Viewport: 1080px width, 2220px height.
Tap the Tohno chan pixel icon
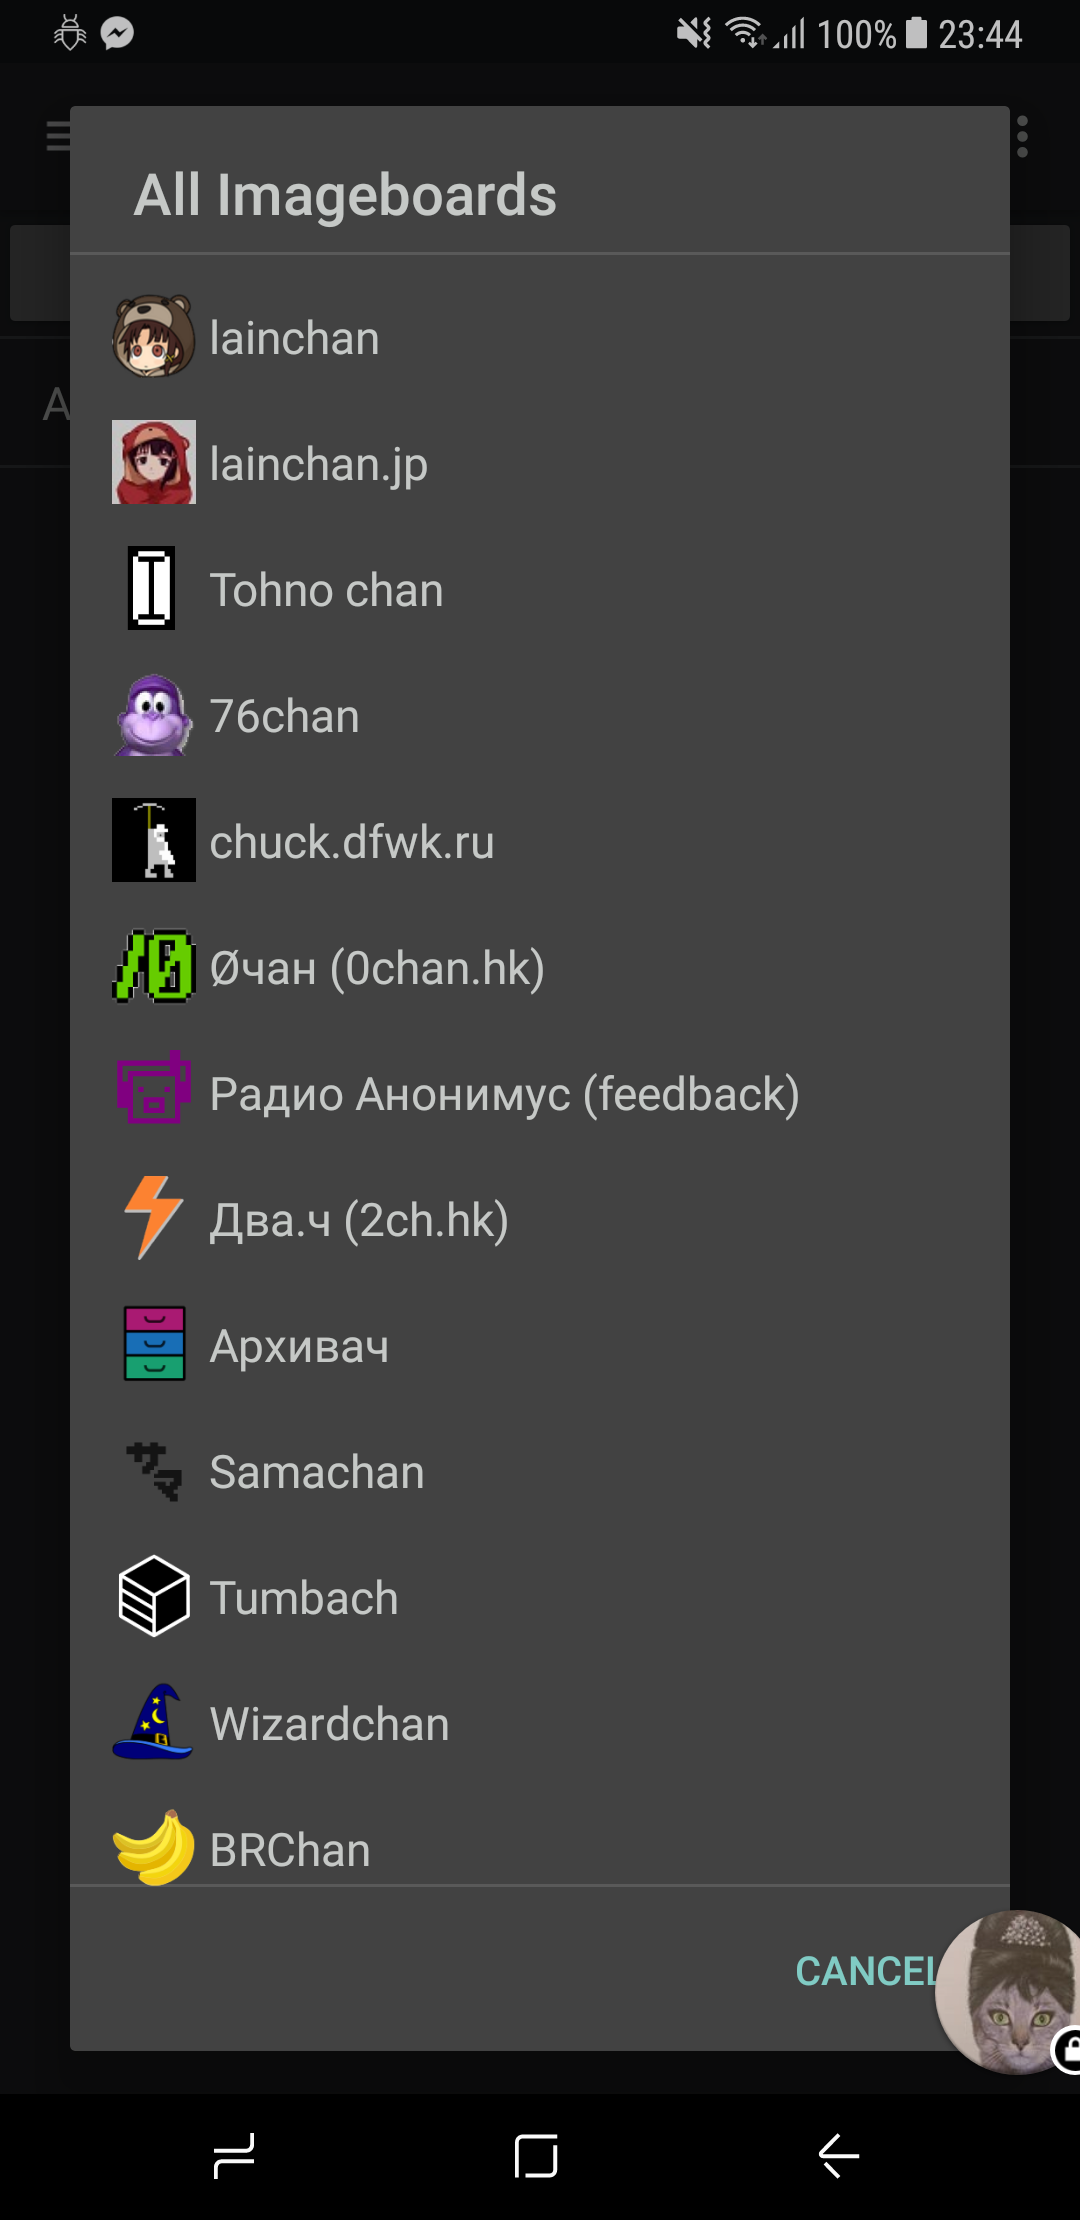click(152, 588)
